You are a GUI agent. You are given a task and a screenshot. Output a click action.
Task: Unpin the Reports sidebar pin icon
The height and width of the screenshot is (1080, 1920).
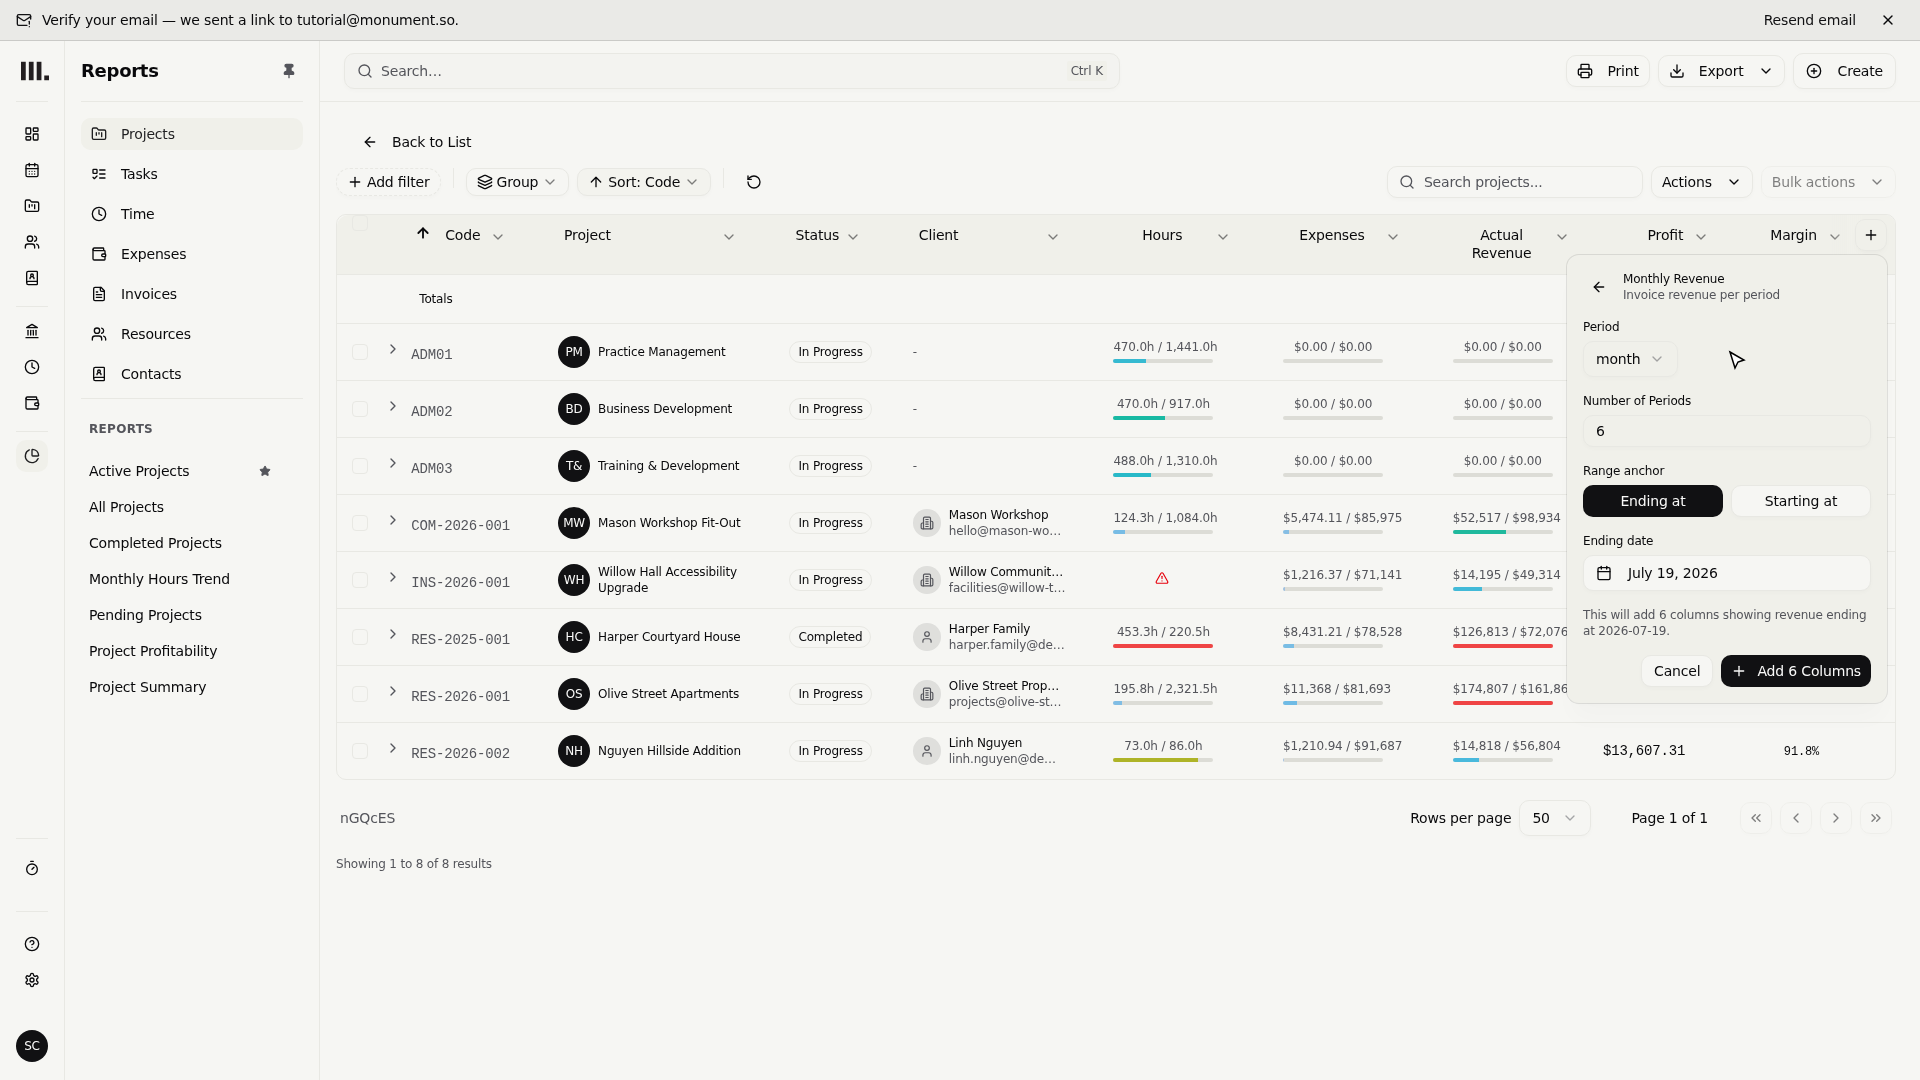289,71
